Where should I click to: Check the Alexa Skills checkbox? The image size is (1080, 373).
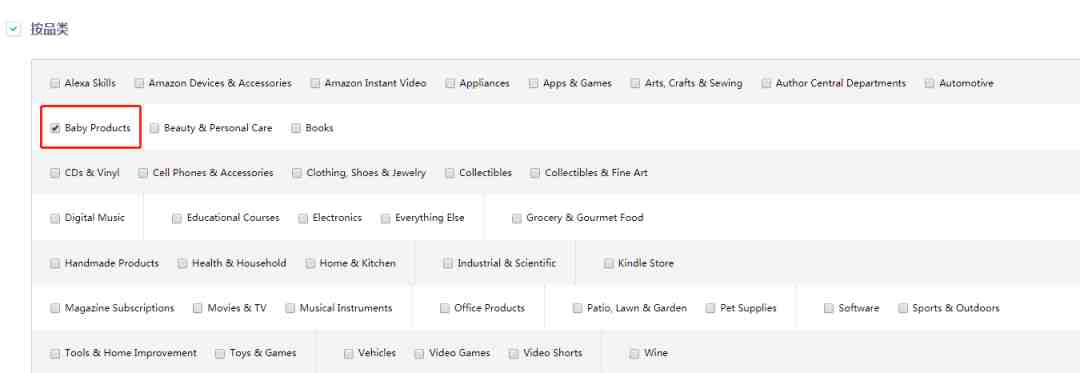point(55,83)
